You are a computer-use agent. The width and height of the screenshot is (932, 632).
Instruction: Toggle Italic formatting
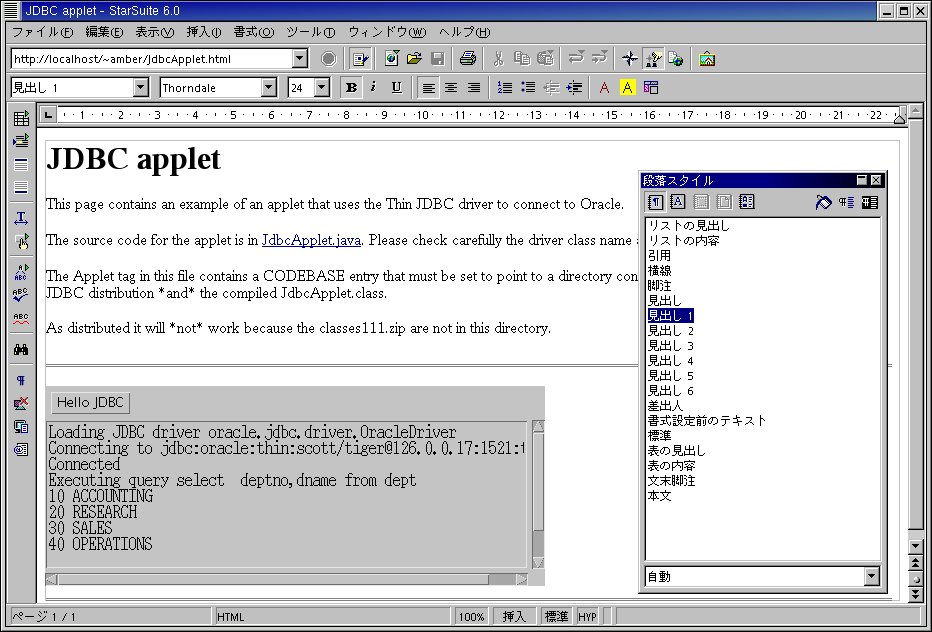[373, 88]
